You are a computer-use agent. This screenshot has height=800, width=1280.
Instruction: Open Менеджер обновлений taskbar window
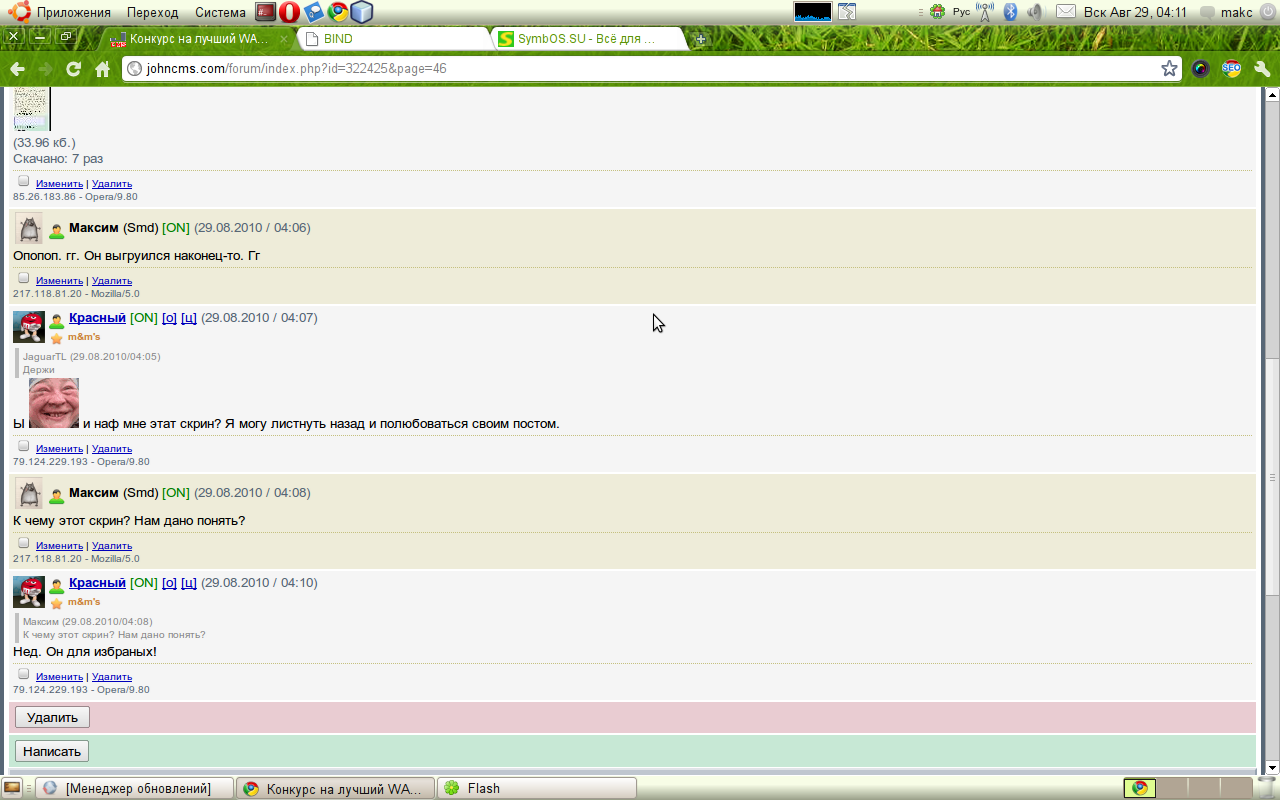134,788
